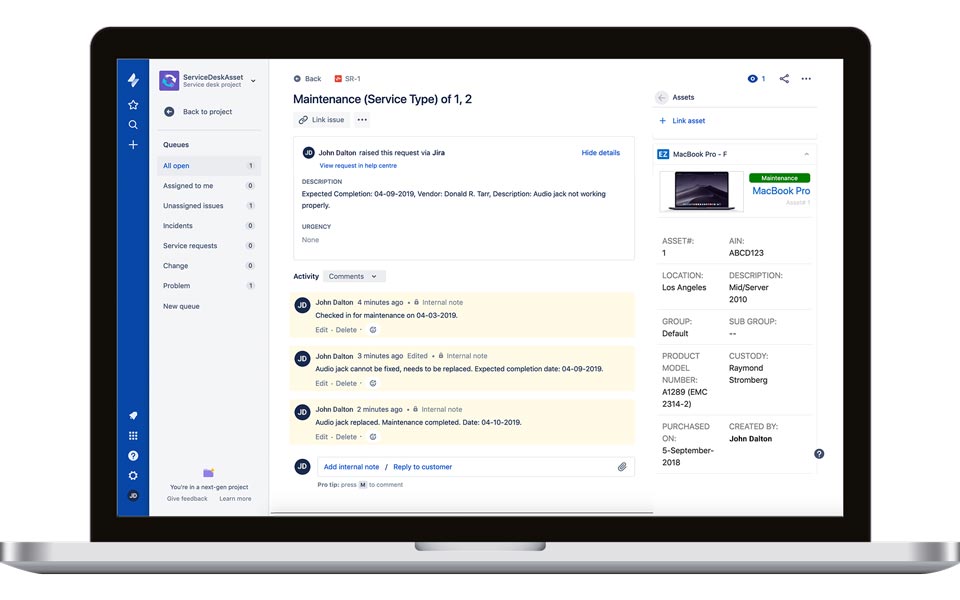Select the search magnifier in left sidebar
Viewport: 960px width, 600px height.
(132, 124)
